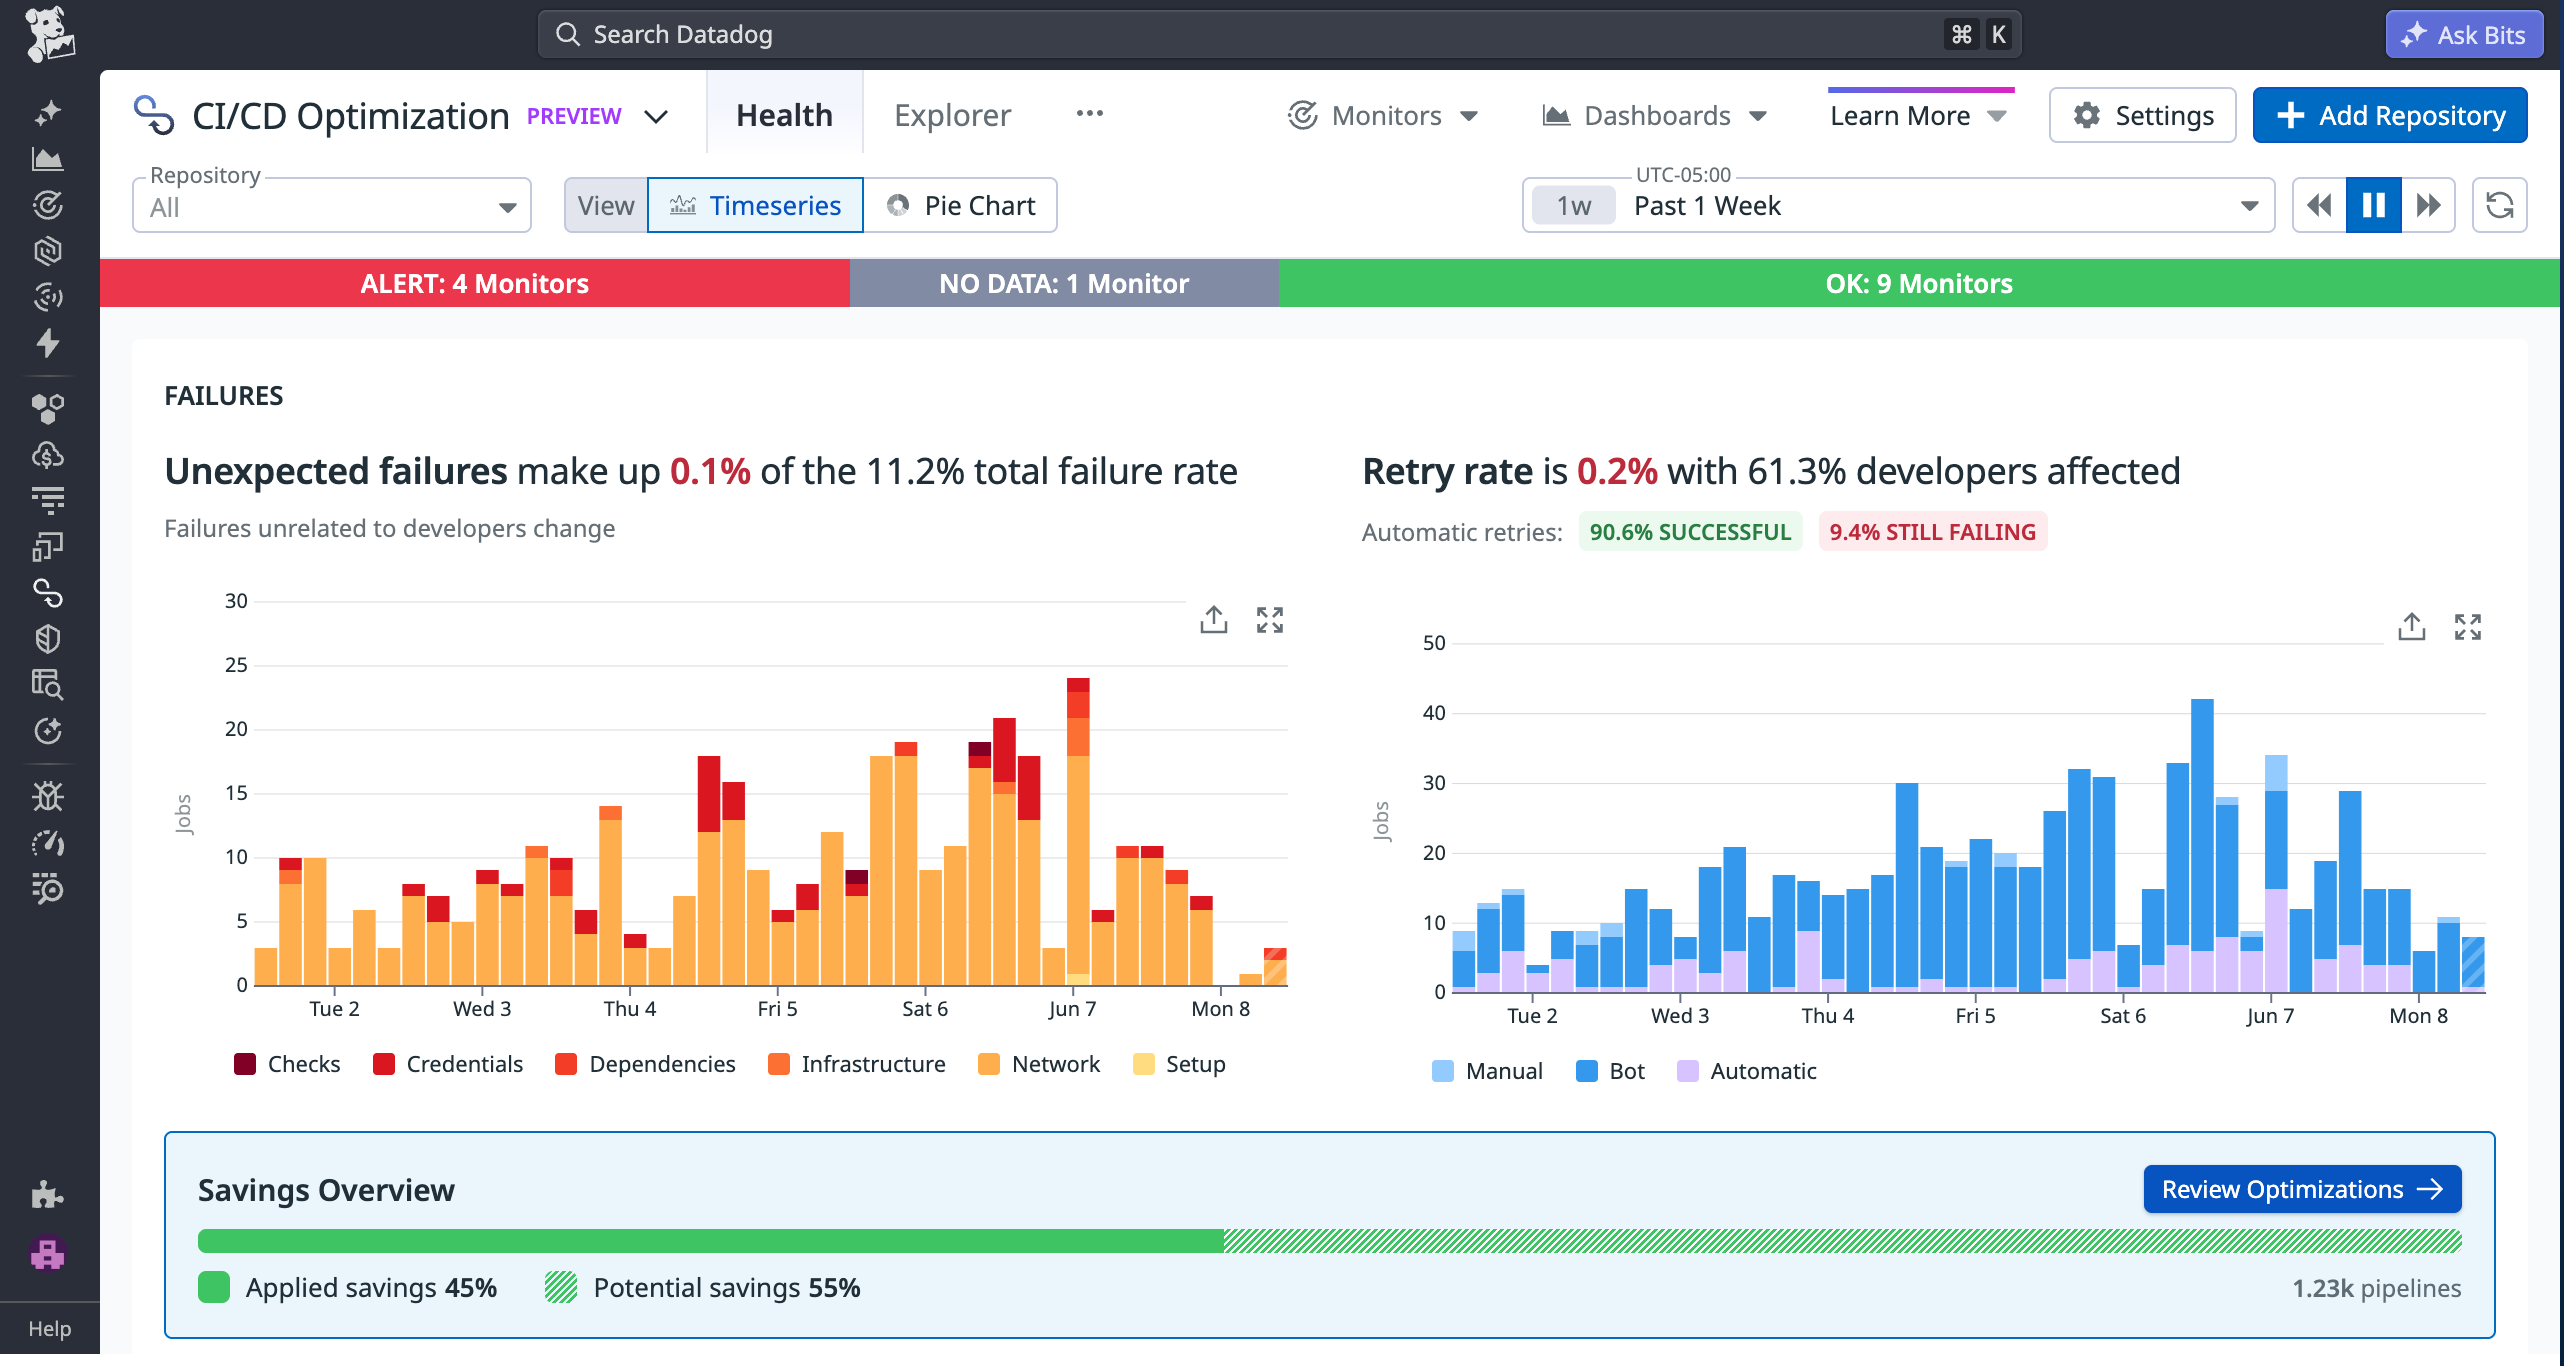Step the time range backward

click(2319, 205)
